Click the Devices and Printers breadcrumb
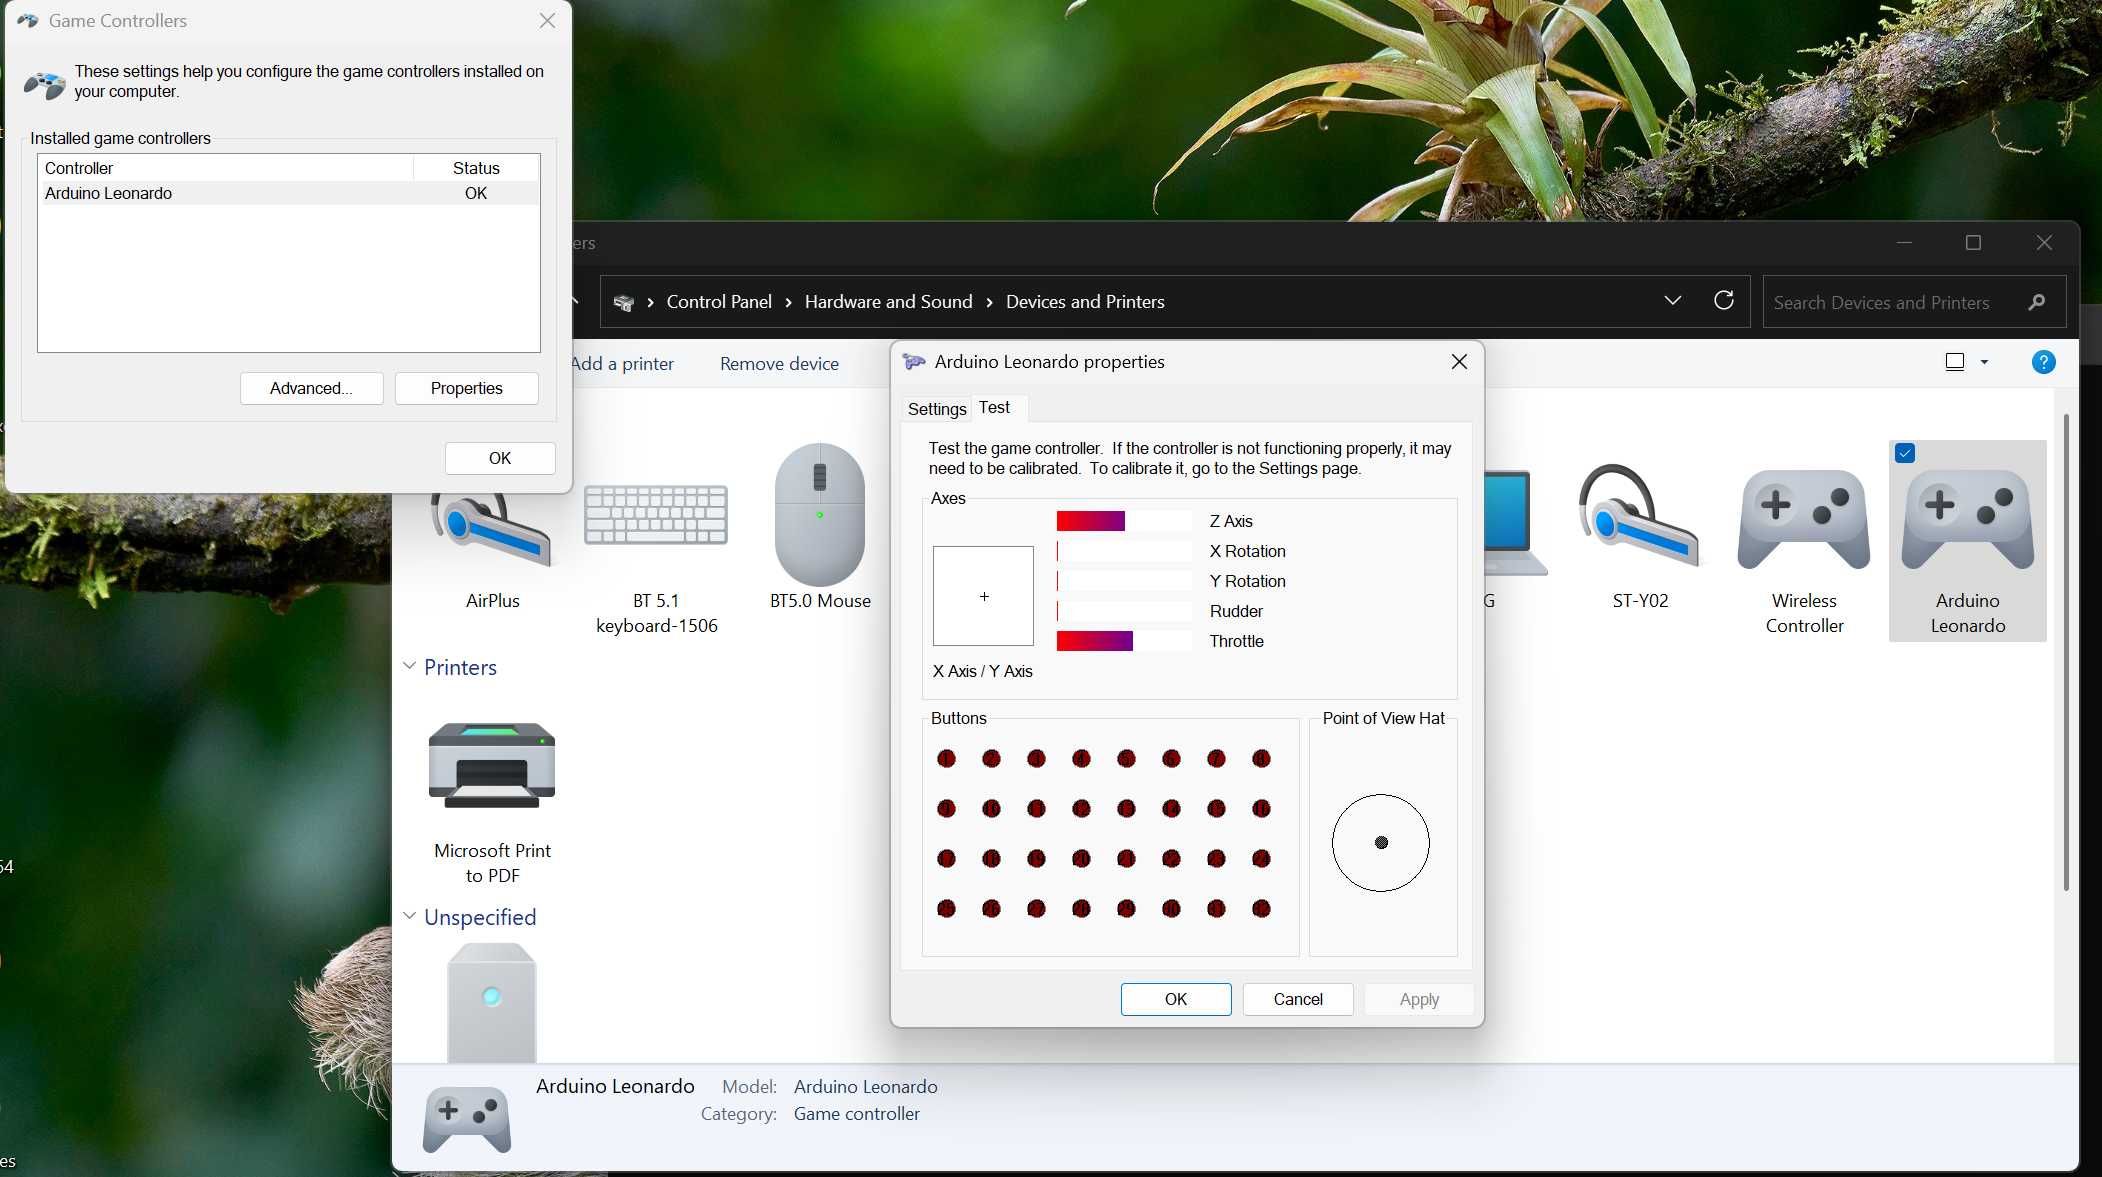The height and width of the screenshot is (1177, 2102). click(1085, 302)
